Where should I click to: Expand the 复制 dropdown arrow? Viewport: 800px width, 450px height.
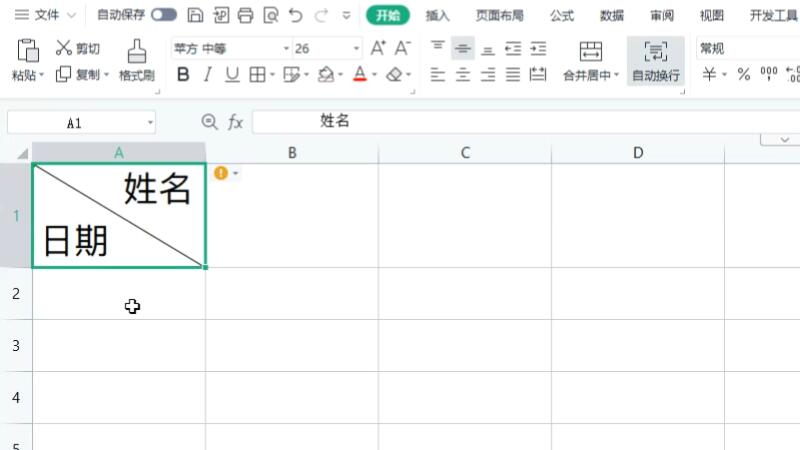(107, 75)
